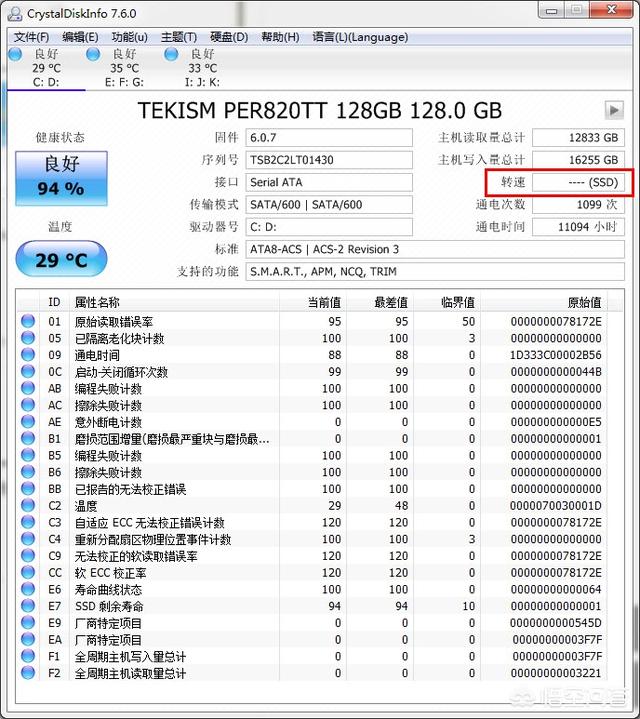Click the 良好 94 % health status button

(x=61, y=178)
